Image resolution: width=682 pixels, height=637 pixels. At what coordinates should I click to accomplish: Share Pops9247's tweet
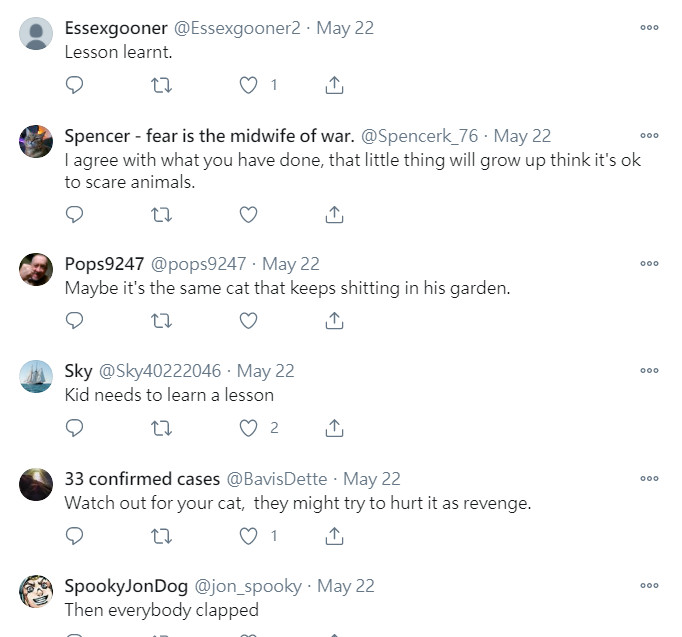pyautogui.click(x=335, y=321)
